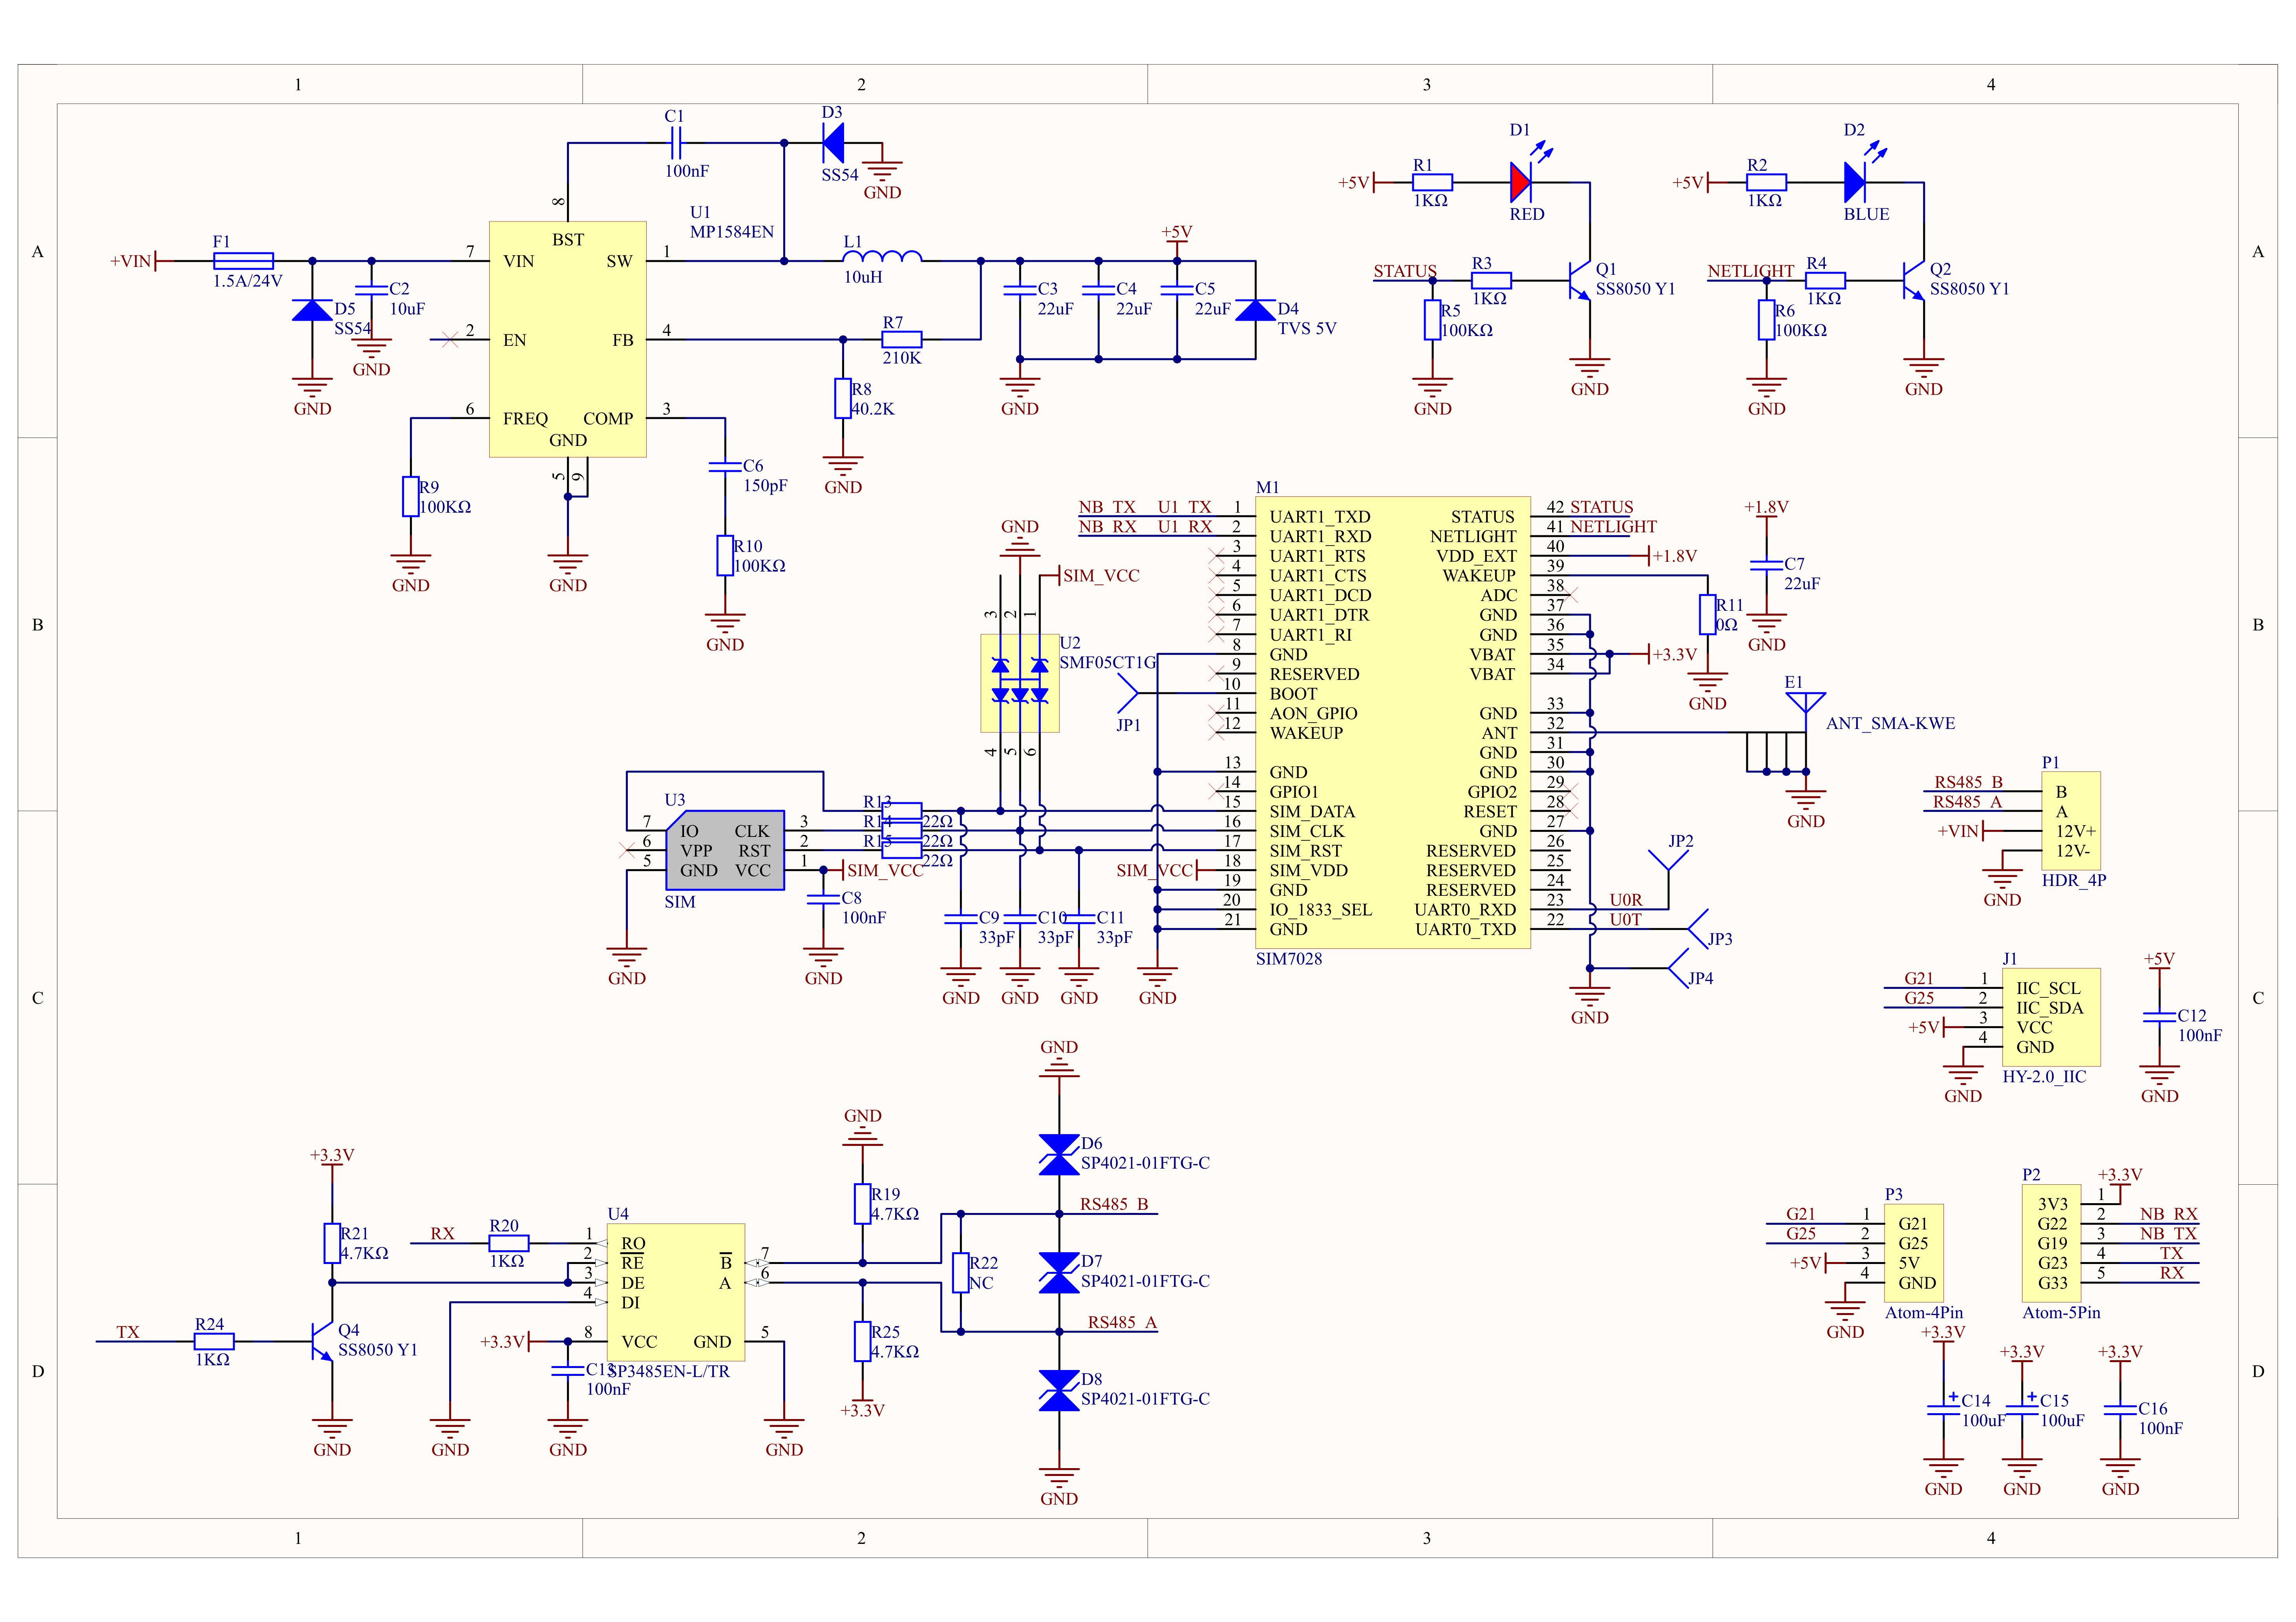Viewport: 2296px width, 1622px height.
Task: Click the R7 210K resistor symbol
Action: 901,339
